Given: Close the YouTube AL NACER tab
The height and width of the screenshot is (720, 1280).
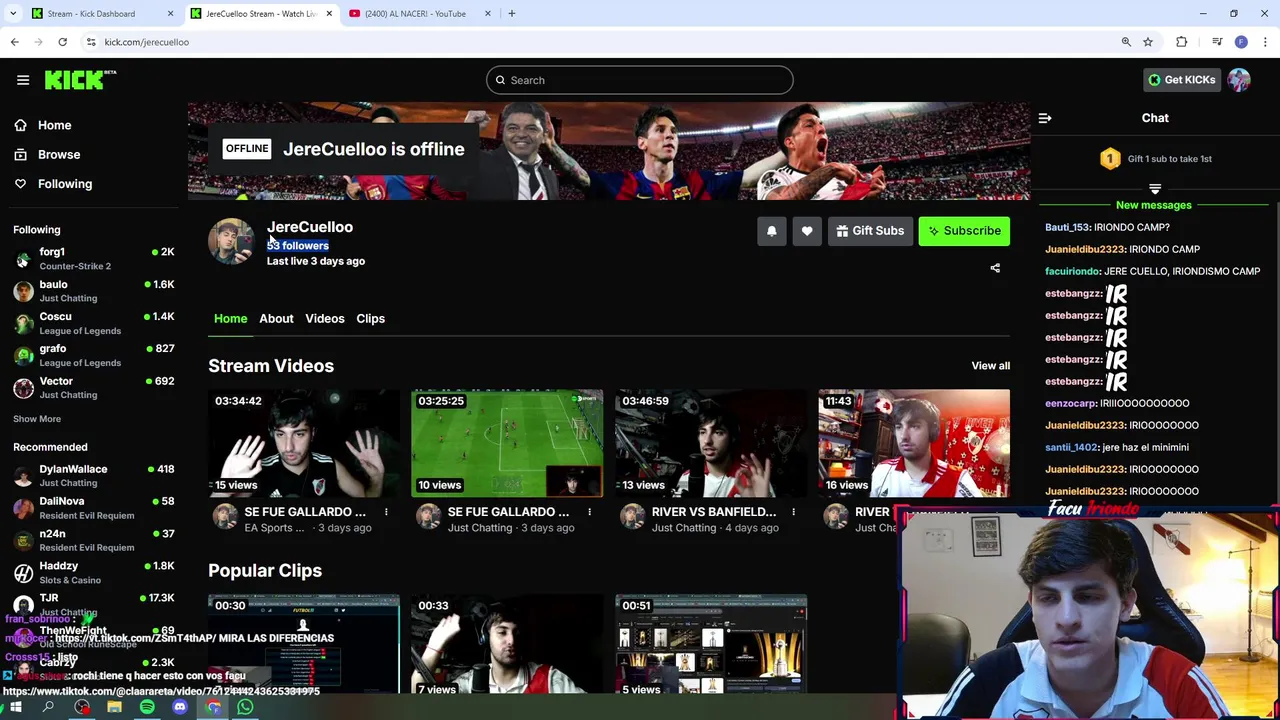Looking at the screenshot, I should (x=488, y=14).
